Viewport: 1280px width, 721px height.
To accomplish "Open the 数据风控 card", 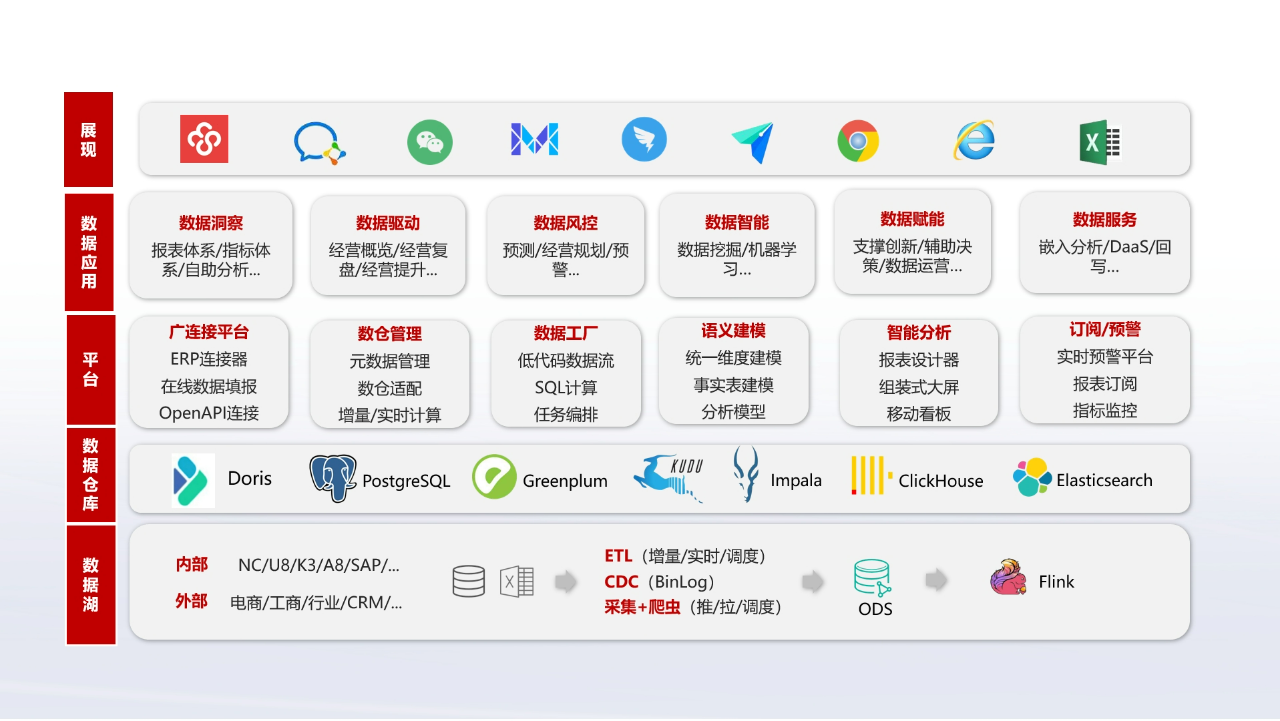I will (566, 245).
